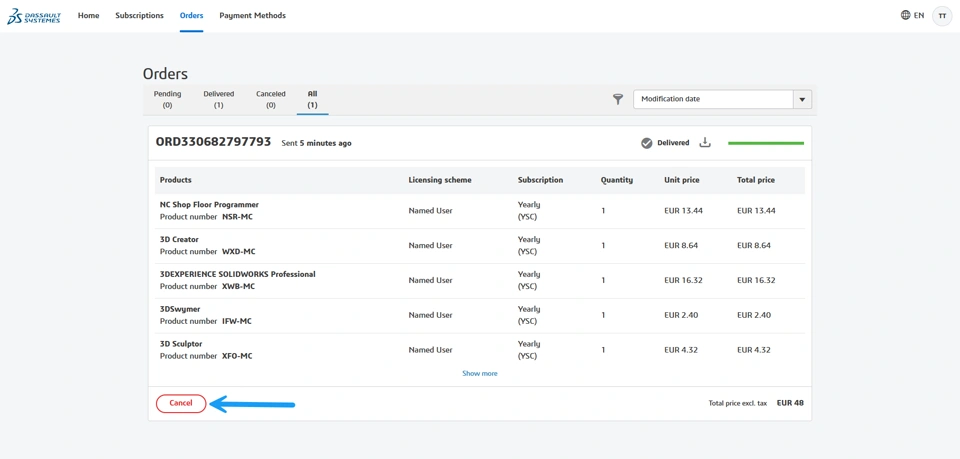
Task: Click the Dassault Systèmes logo
Action: pyautogui.click(x=34, y=16)
